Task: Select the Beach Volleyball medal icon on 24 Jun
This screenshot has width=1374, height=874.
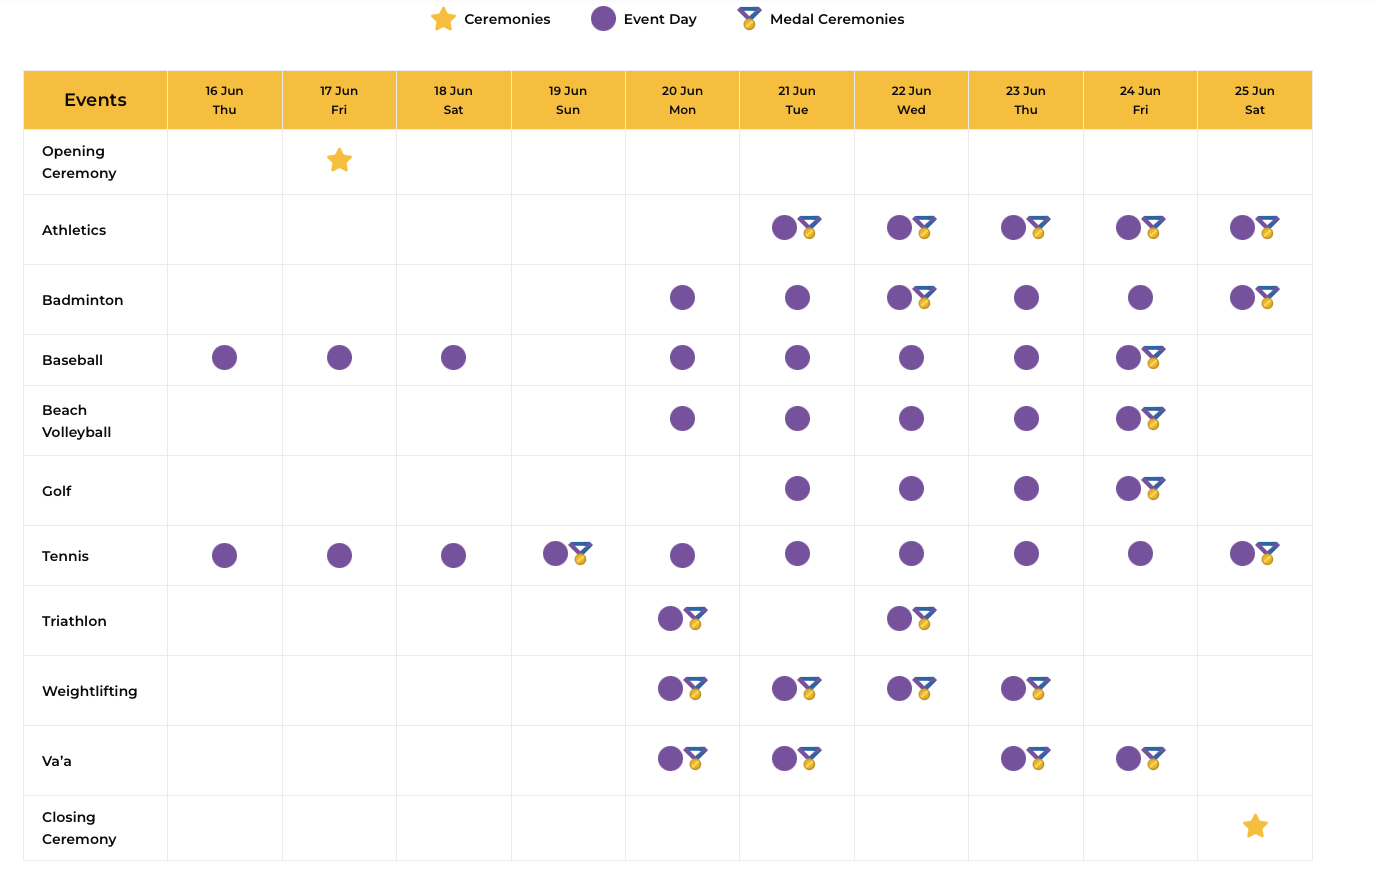Action: point(1153,418)
